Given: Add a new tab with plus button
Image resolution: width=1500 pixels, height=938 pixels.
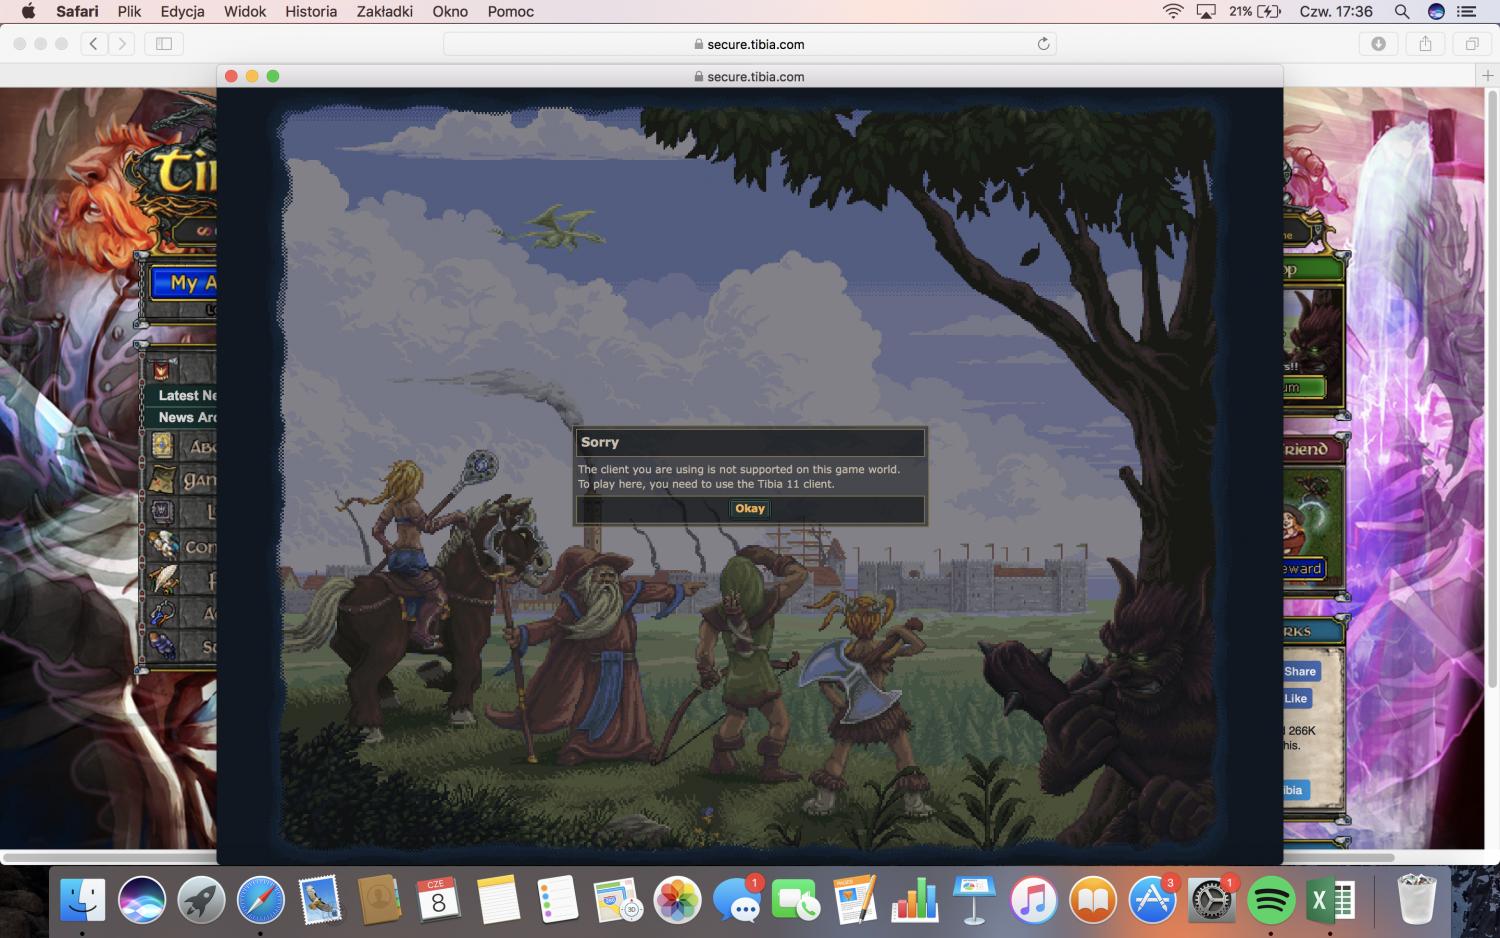Looking at the screenshot, I should [x=1487, y=76].
